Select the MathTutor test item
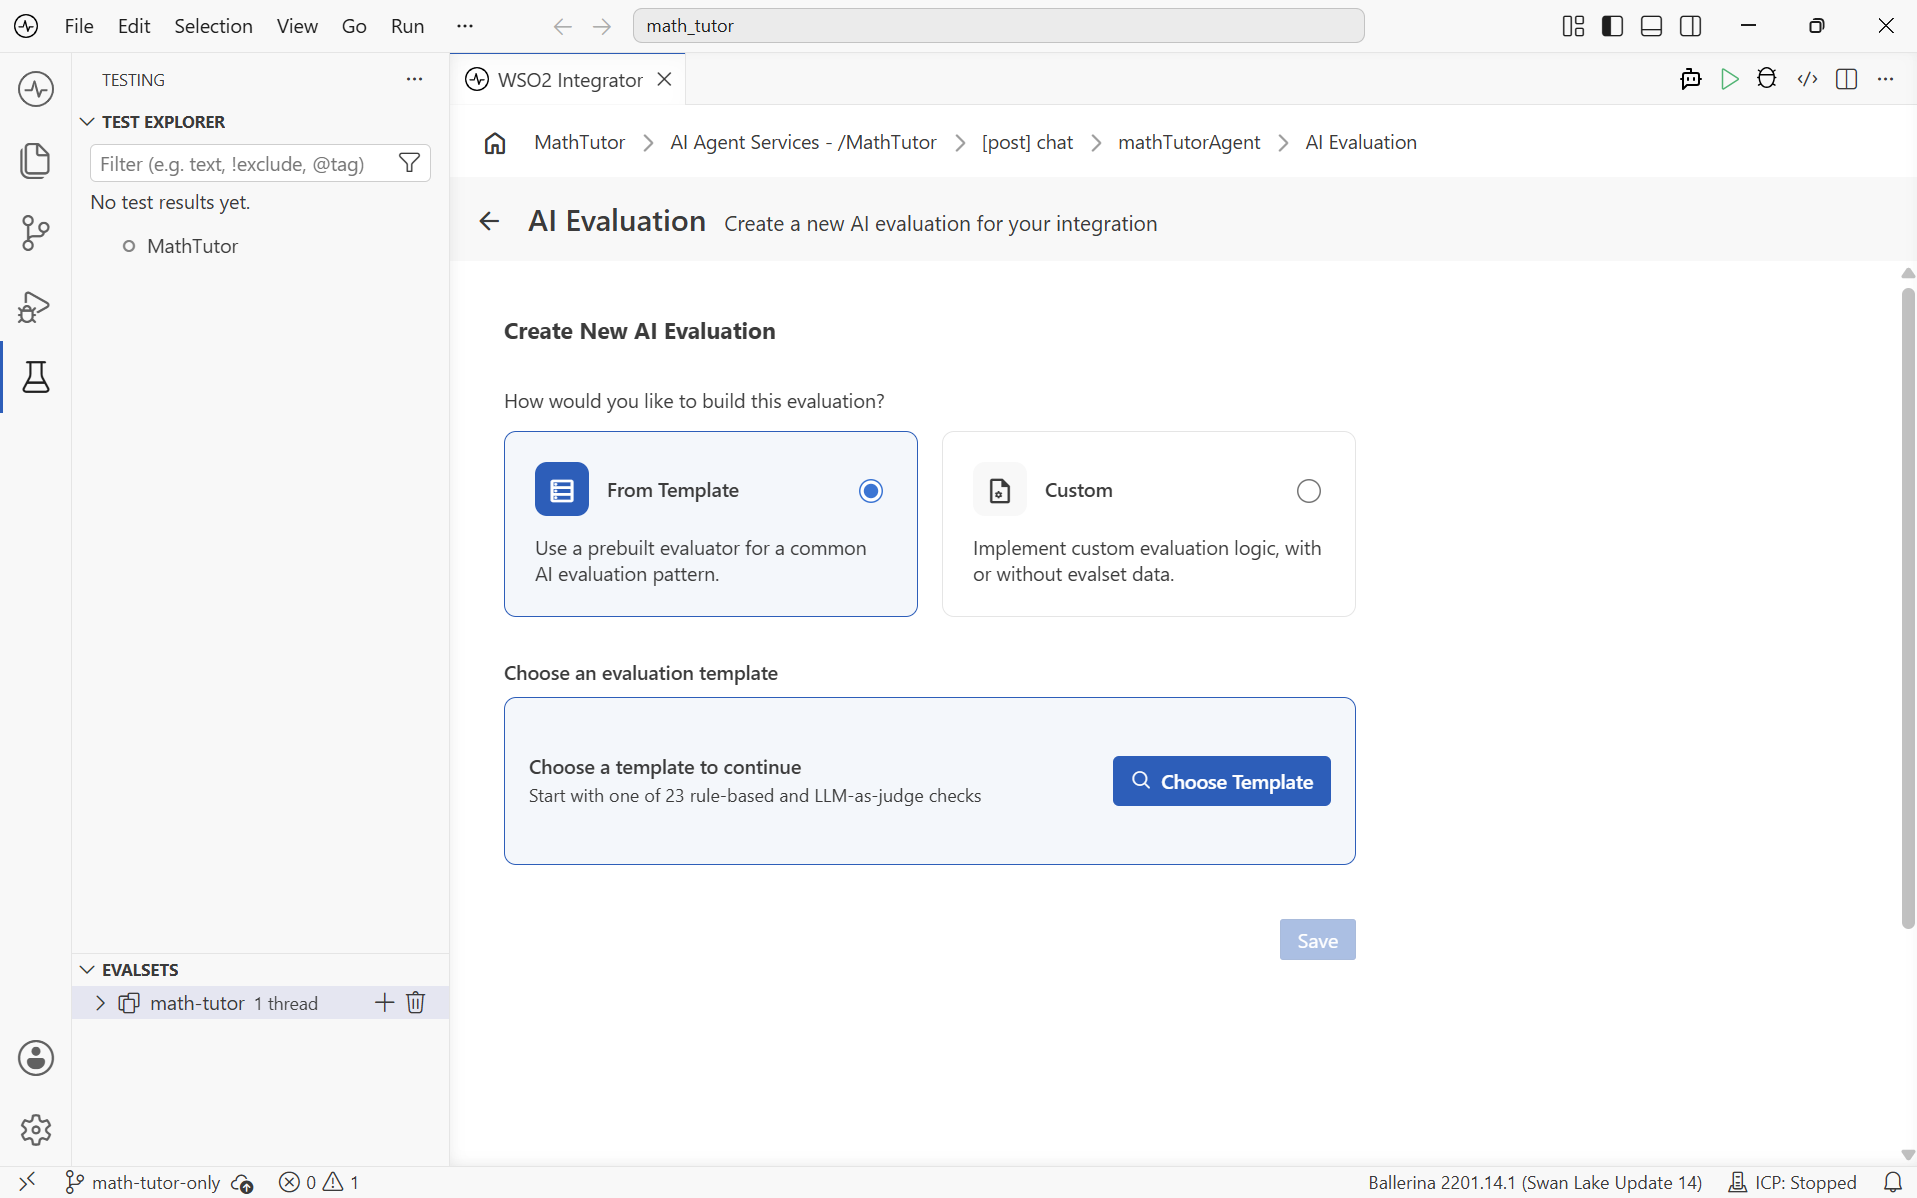The height and width of the screenshot is (1198, 1917). click(192, 246)
